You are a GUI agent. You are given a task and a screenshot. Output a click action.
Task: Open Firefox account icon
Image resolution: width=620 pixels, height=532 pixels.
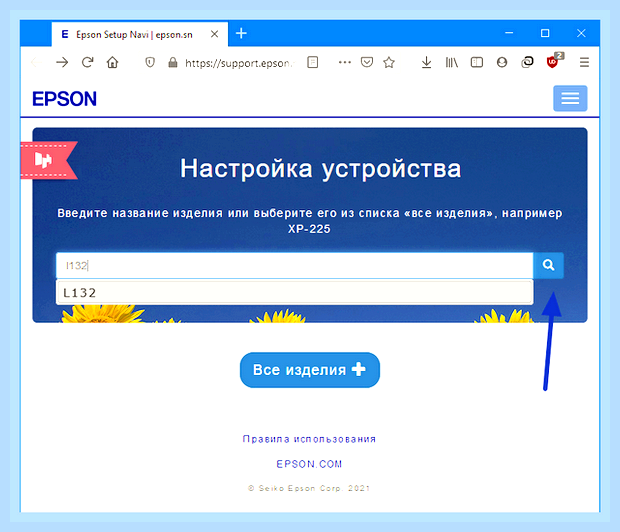click(x=502, y=62)
